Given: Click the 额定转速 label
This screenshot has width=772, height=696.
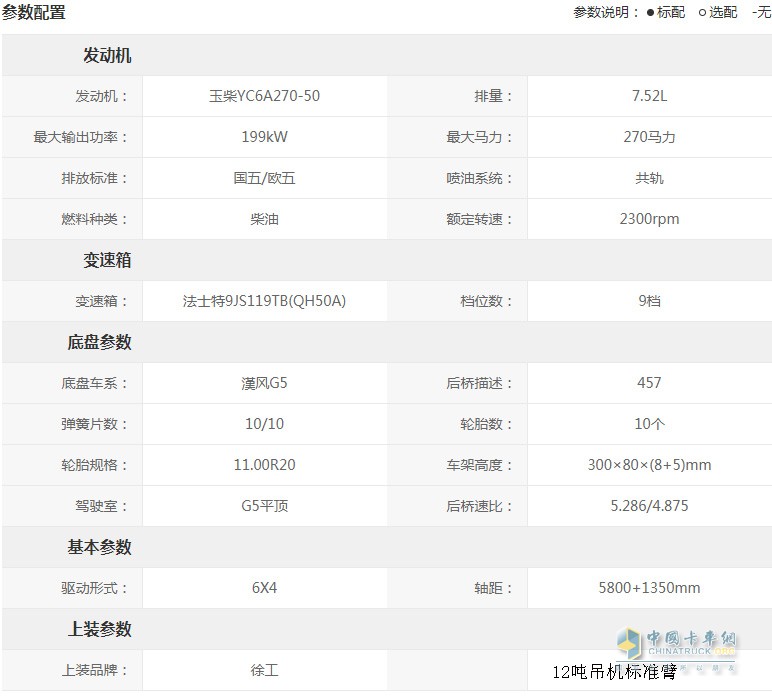Looking at the screenshot, I should click(x=479, y=219).
